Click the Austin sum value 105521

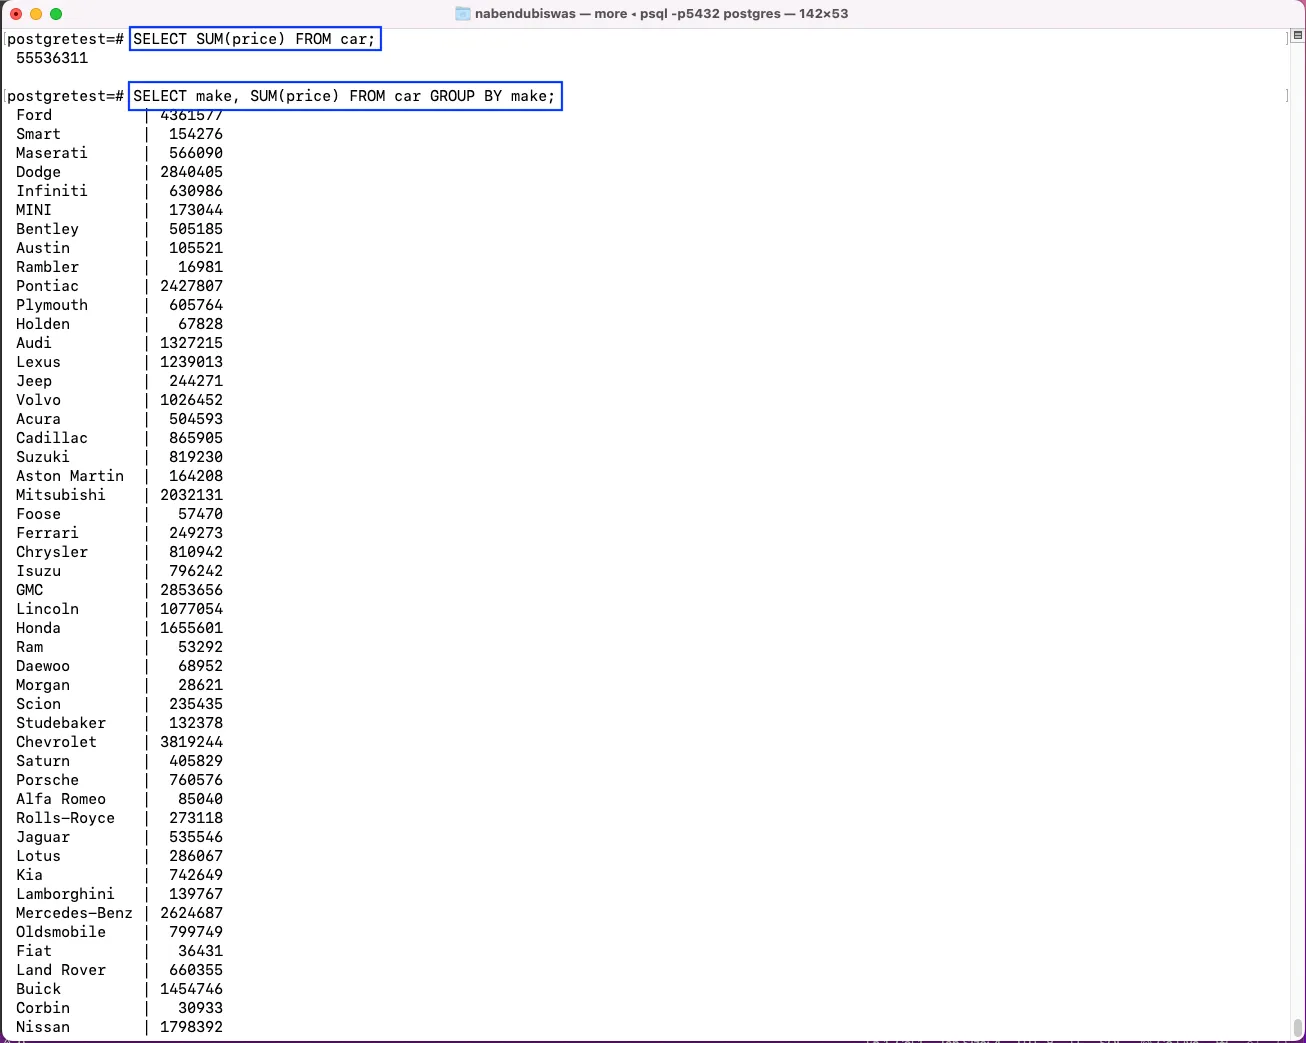click(x=196, y=248)
